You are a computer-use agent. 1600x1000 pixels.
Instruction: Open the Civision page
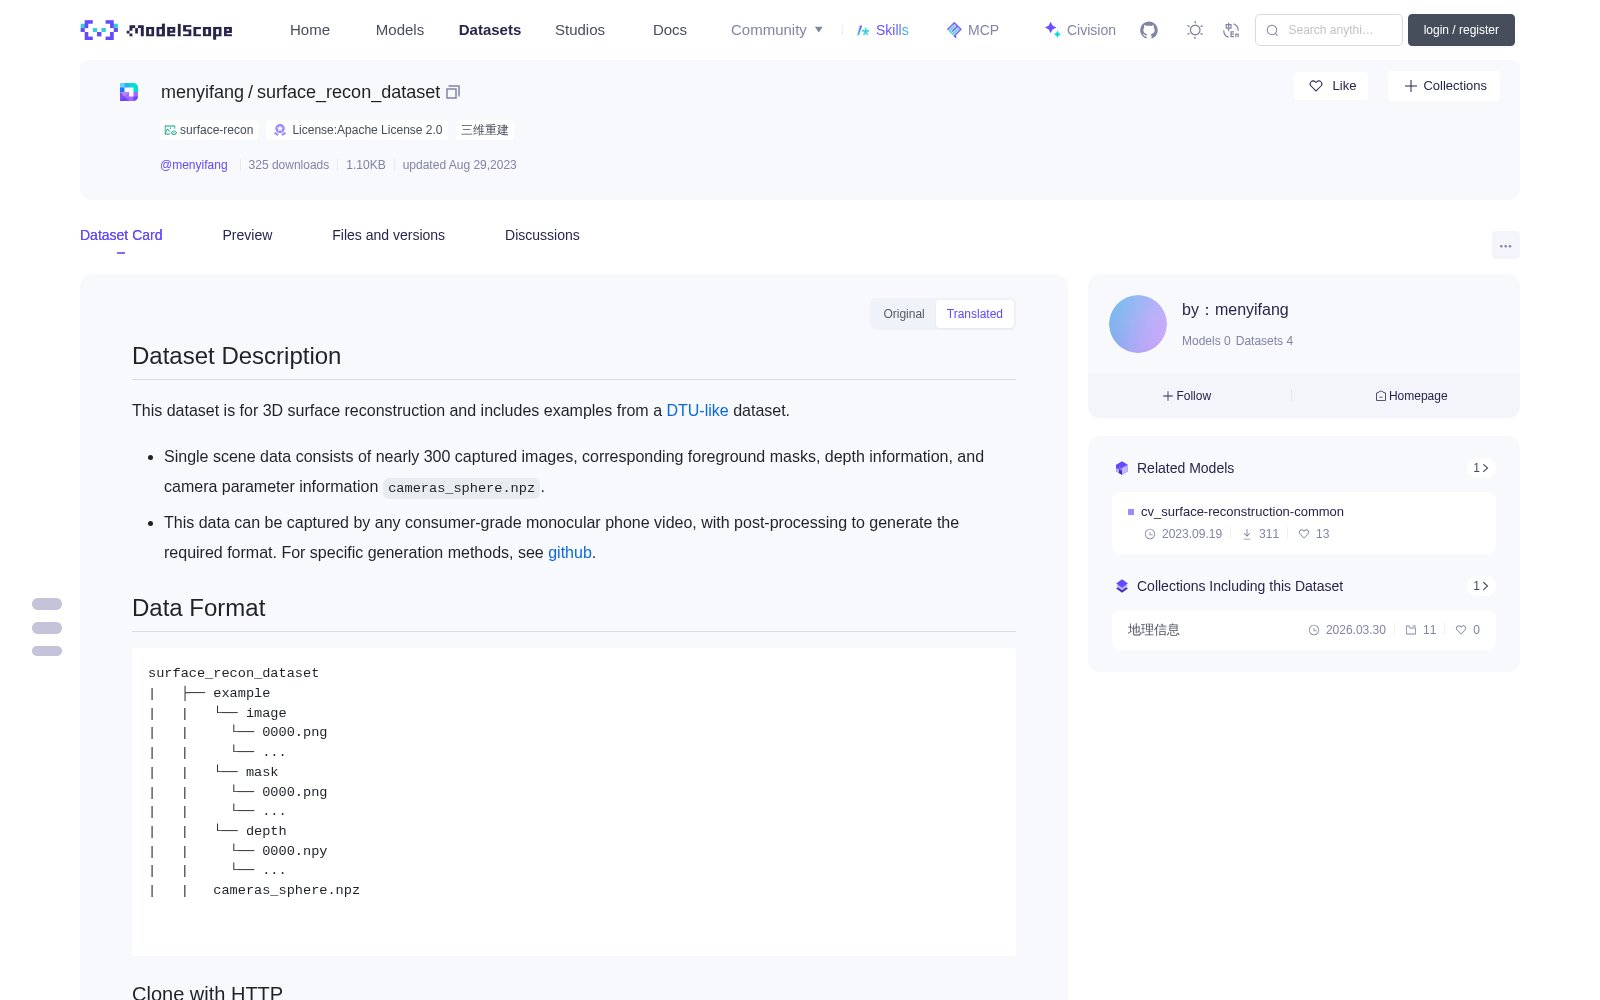[1080, 30]
